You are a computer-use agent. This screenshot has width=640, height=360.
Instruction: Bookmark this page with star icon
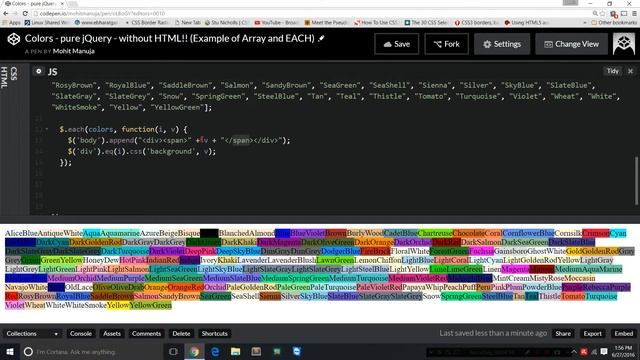(602, 13)
